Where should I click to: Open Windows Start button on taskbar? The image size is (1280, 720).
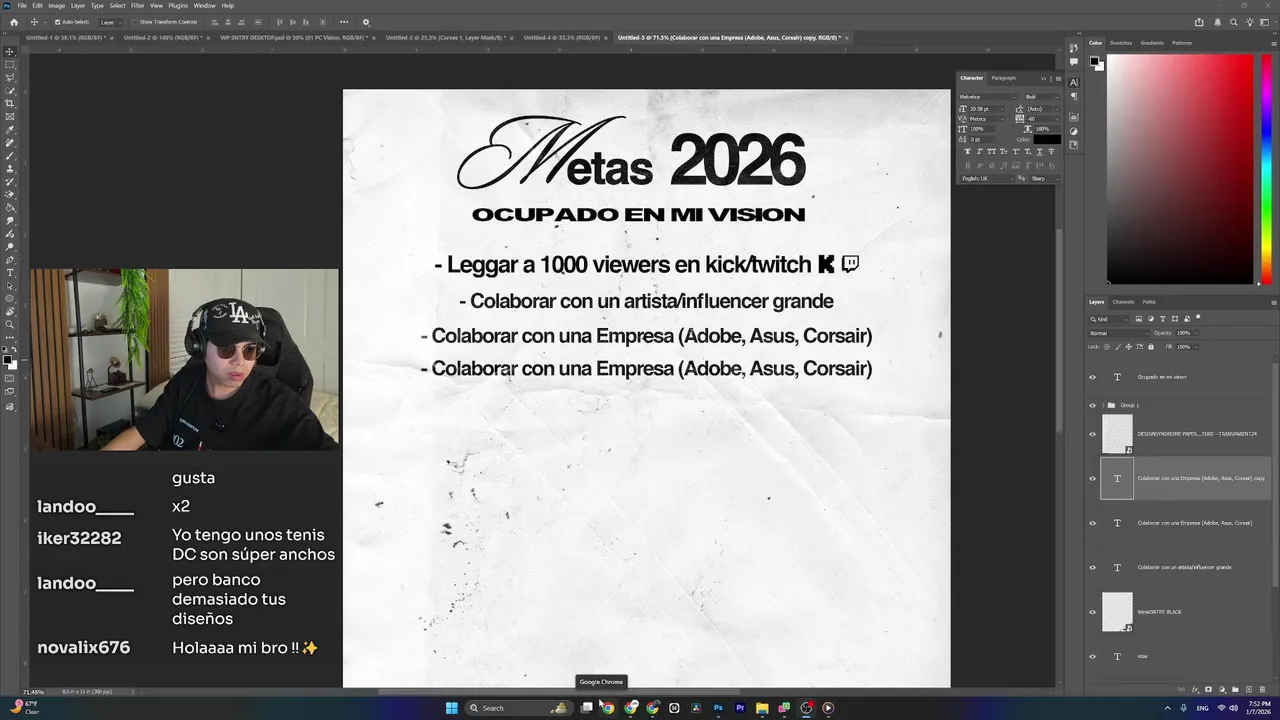(x=451, y=708)
